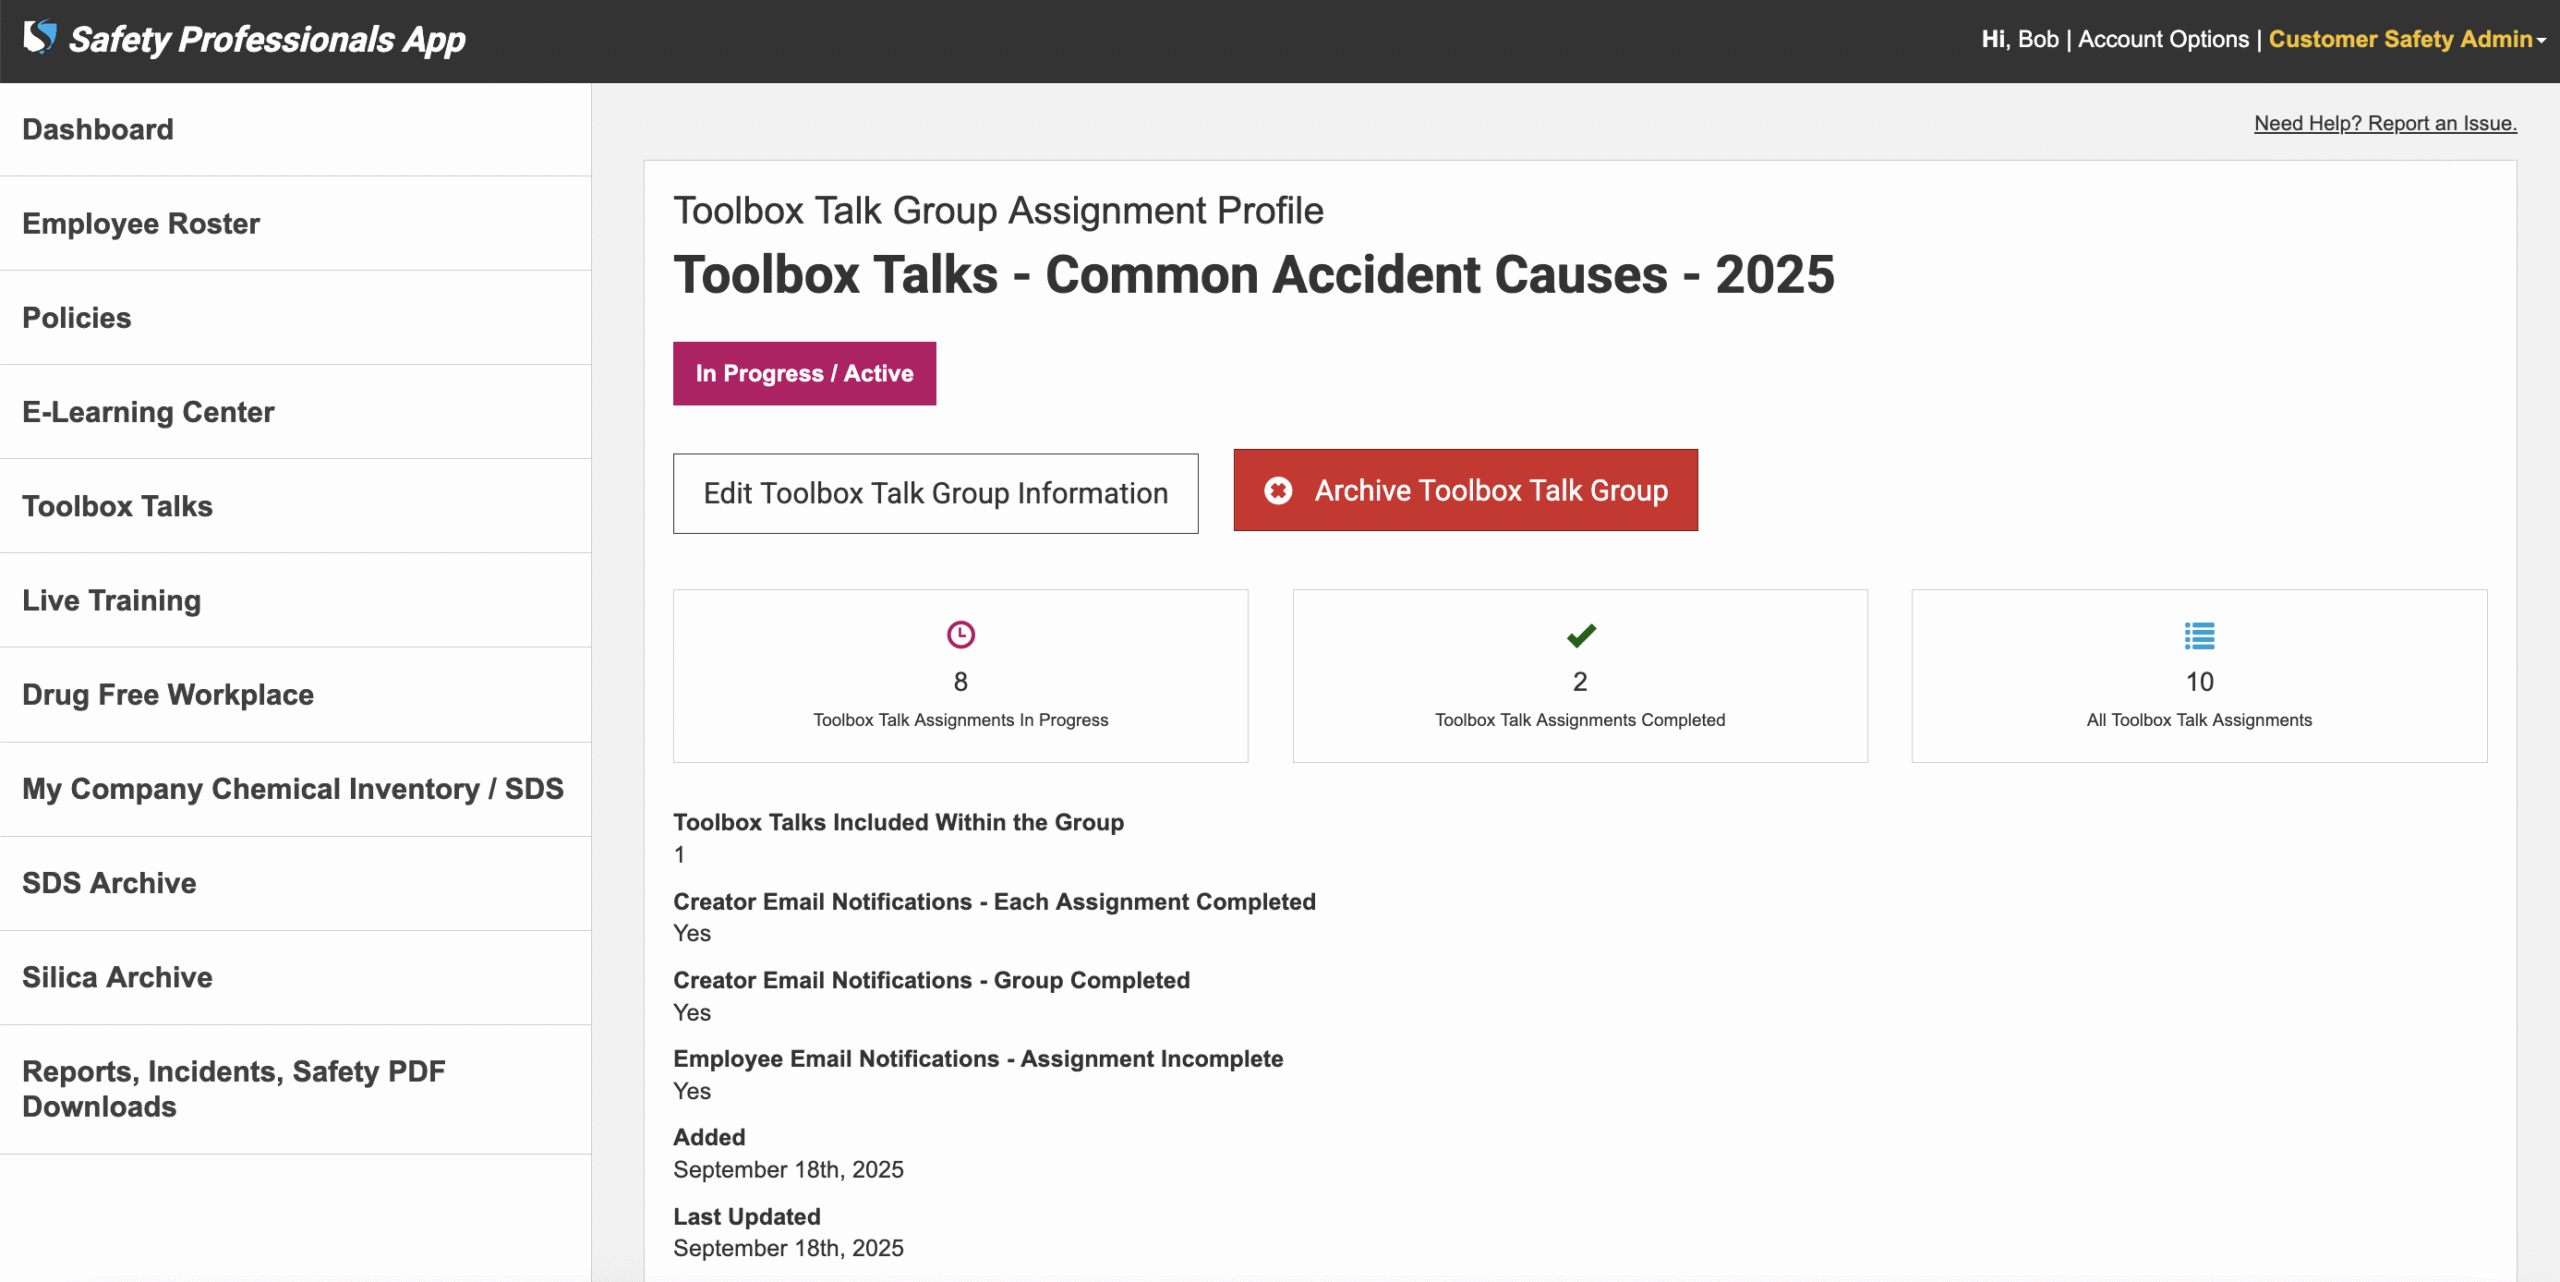Image resolution: width=2560 pixels, height=1282 pixels.
Task: Expand the Customer Safety Admin dropdown
Action: click(2406, 39)
